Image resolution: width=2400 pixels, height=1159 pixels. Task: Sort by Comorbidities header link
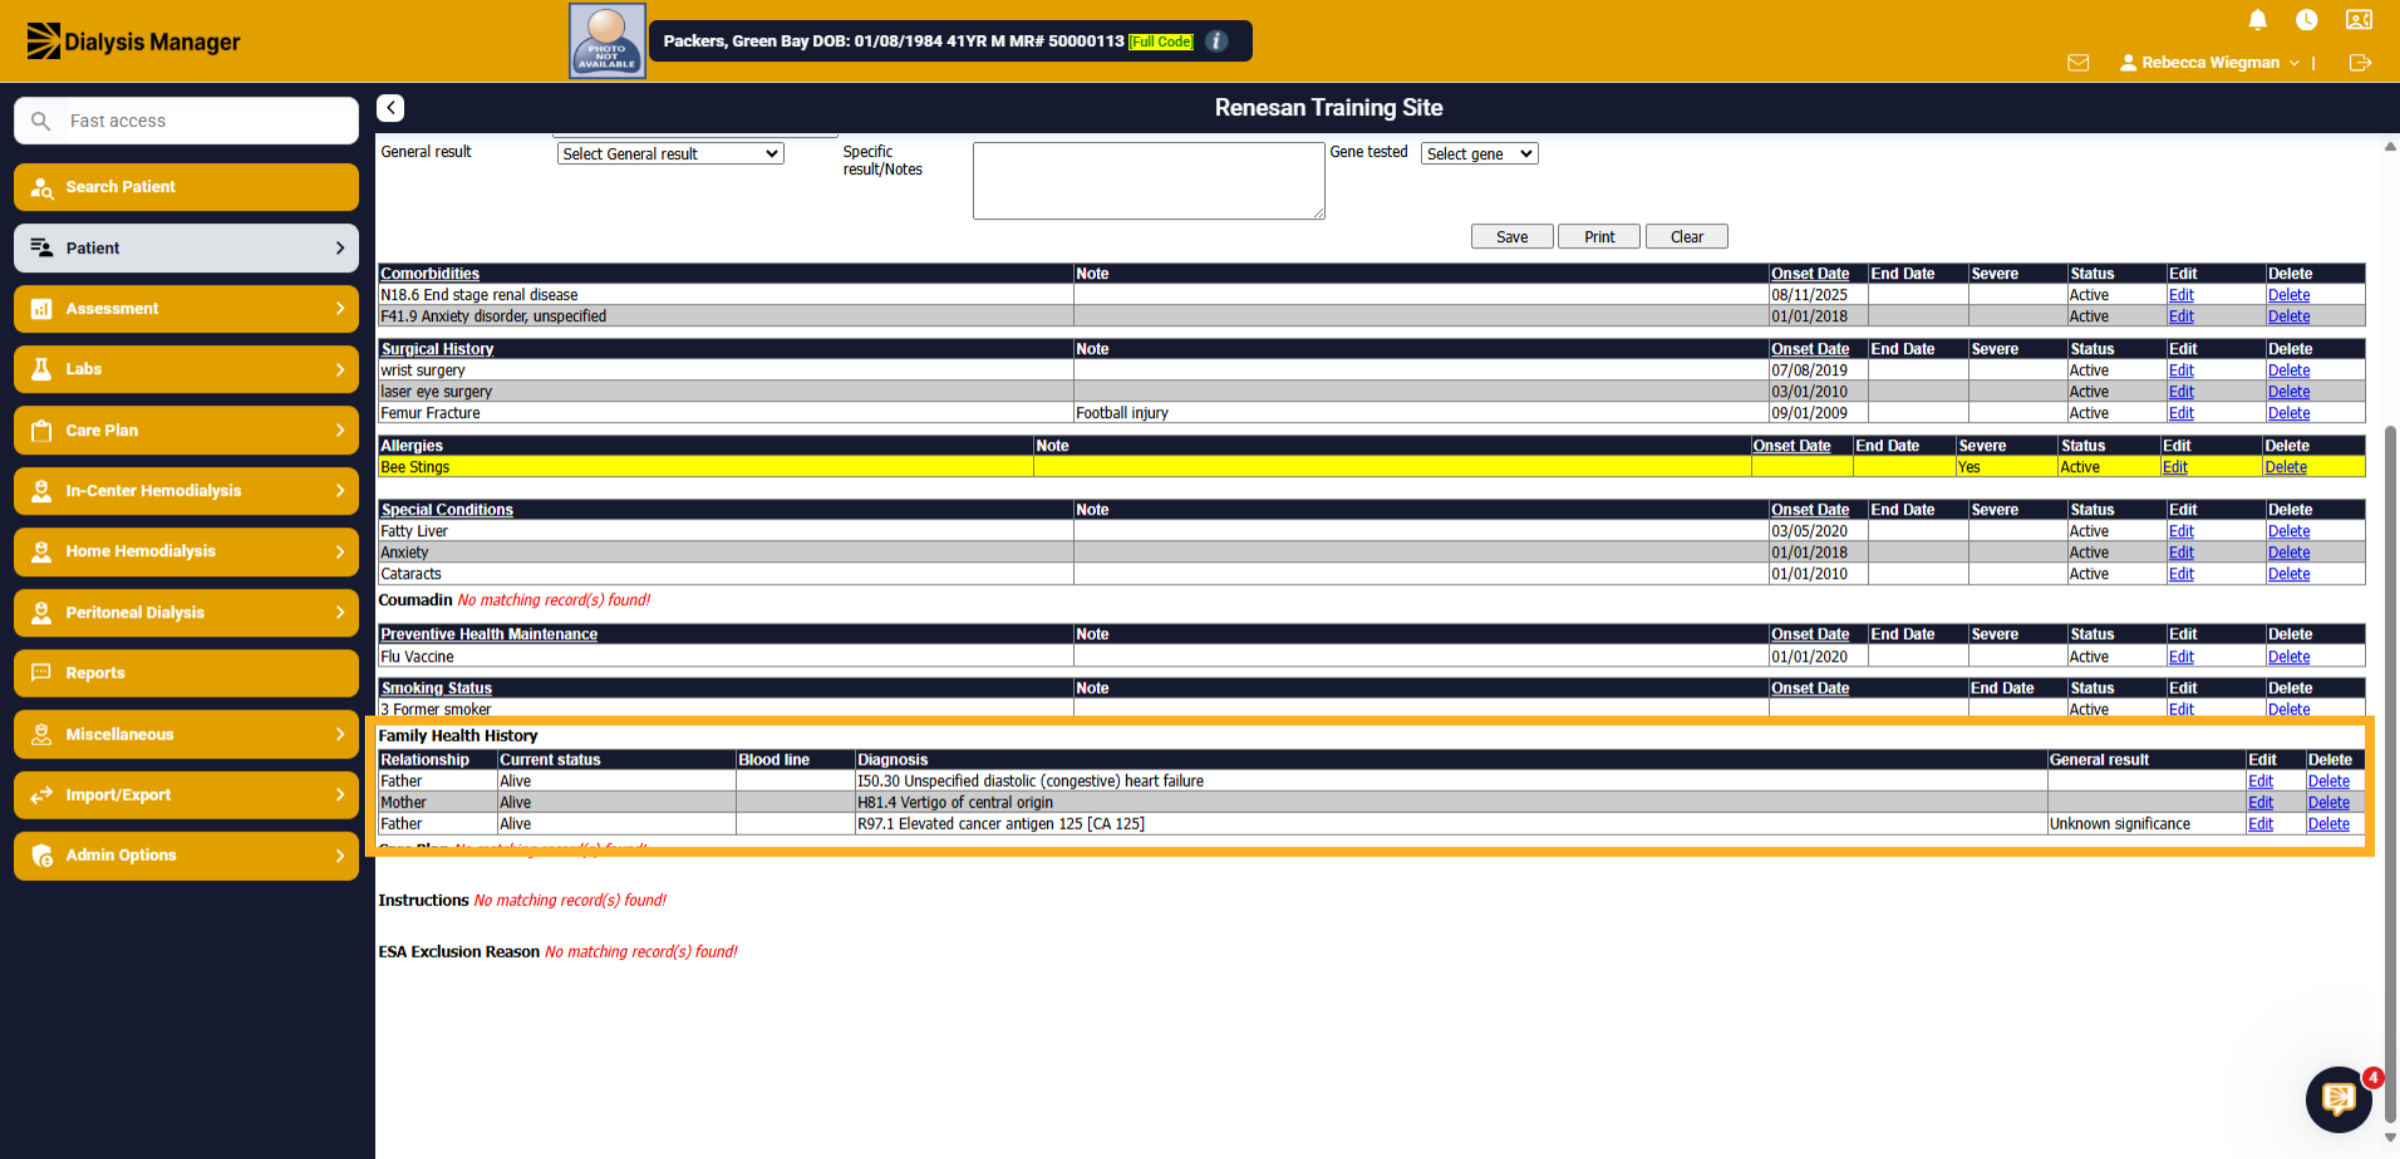430,274
